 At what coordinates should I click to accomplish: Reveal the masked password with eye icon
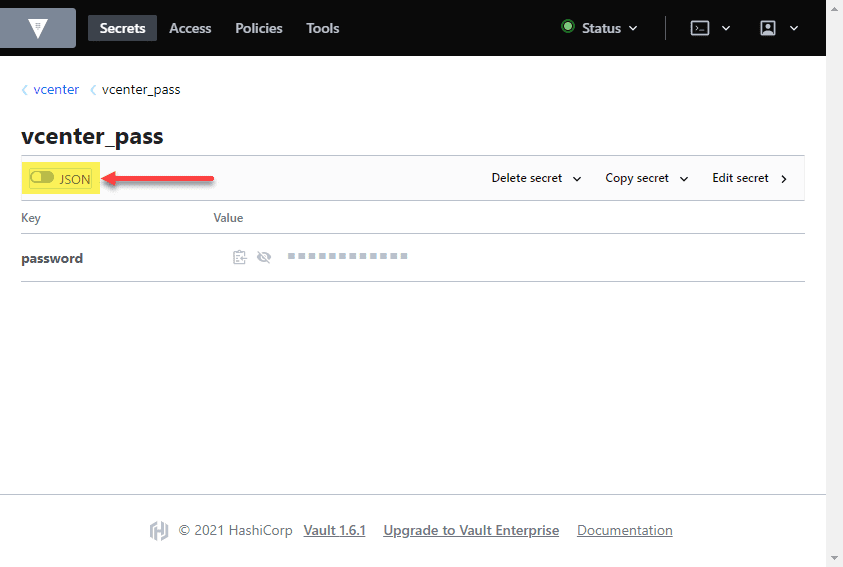264,257
